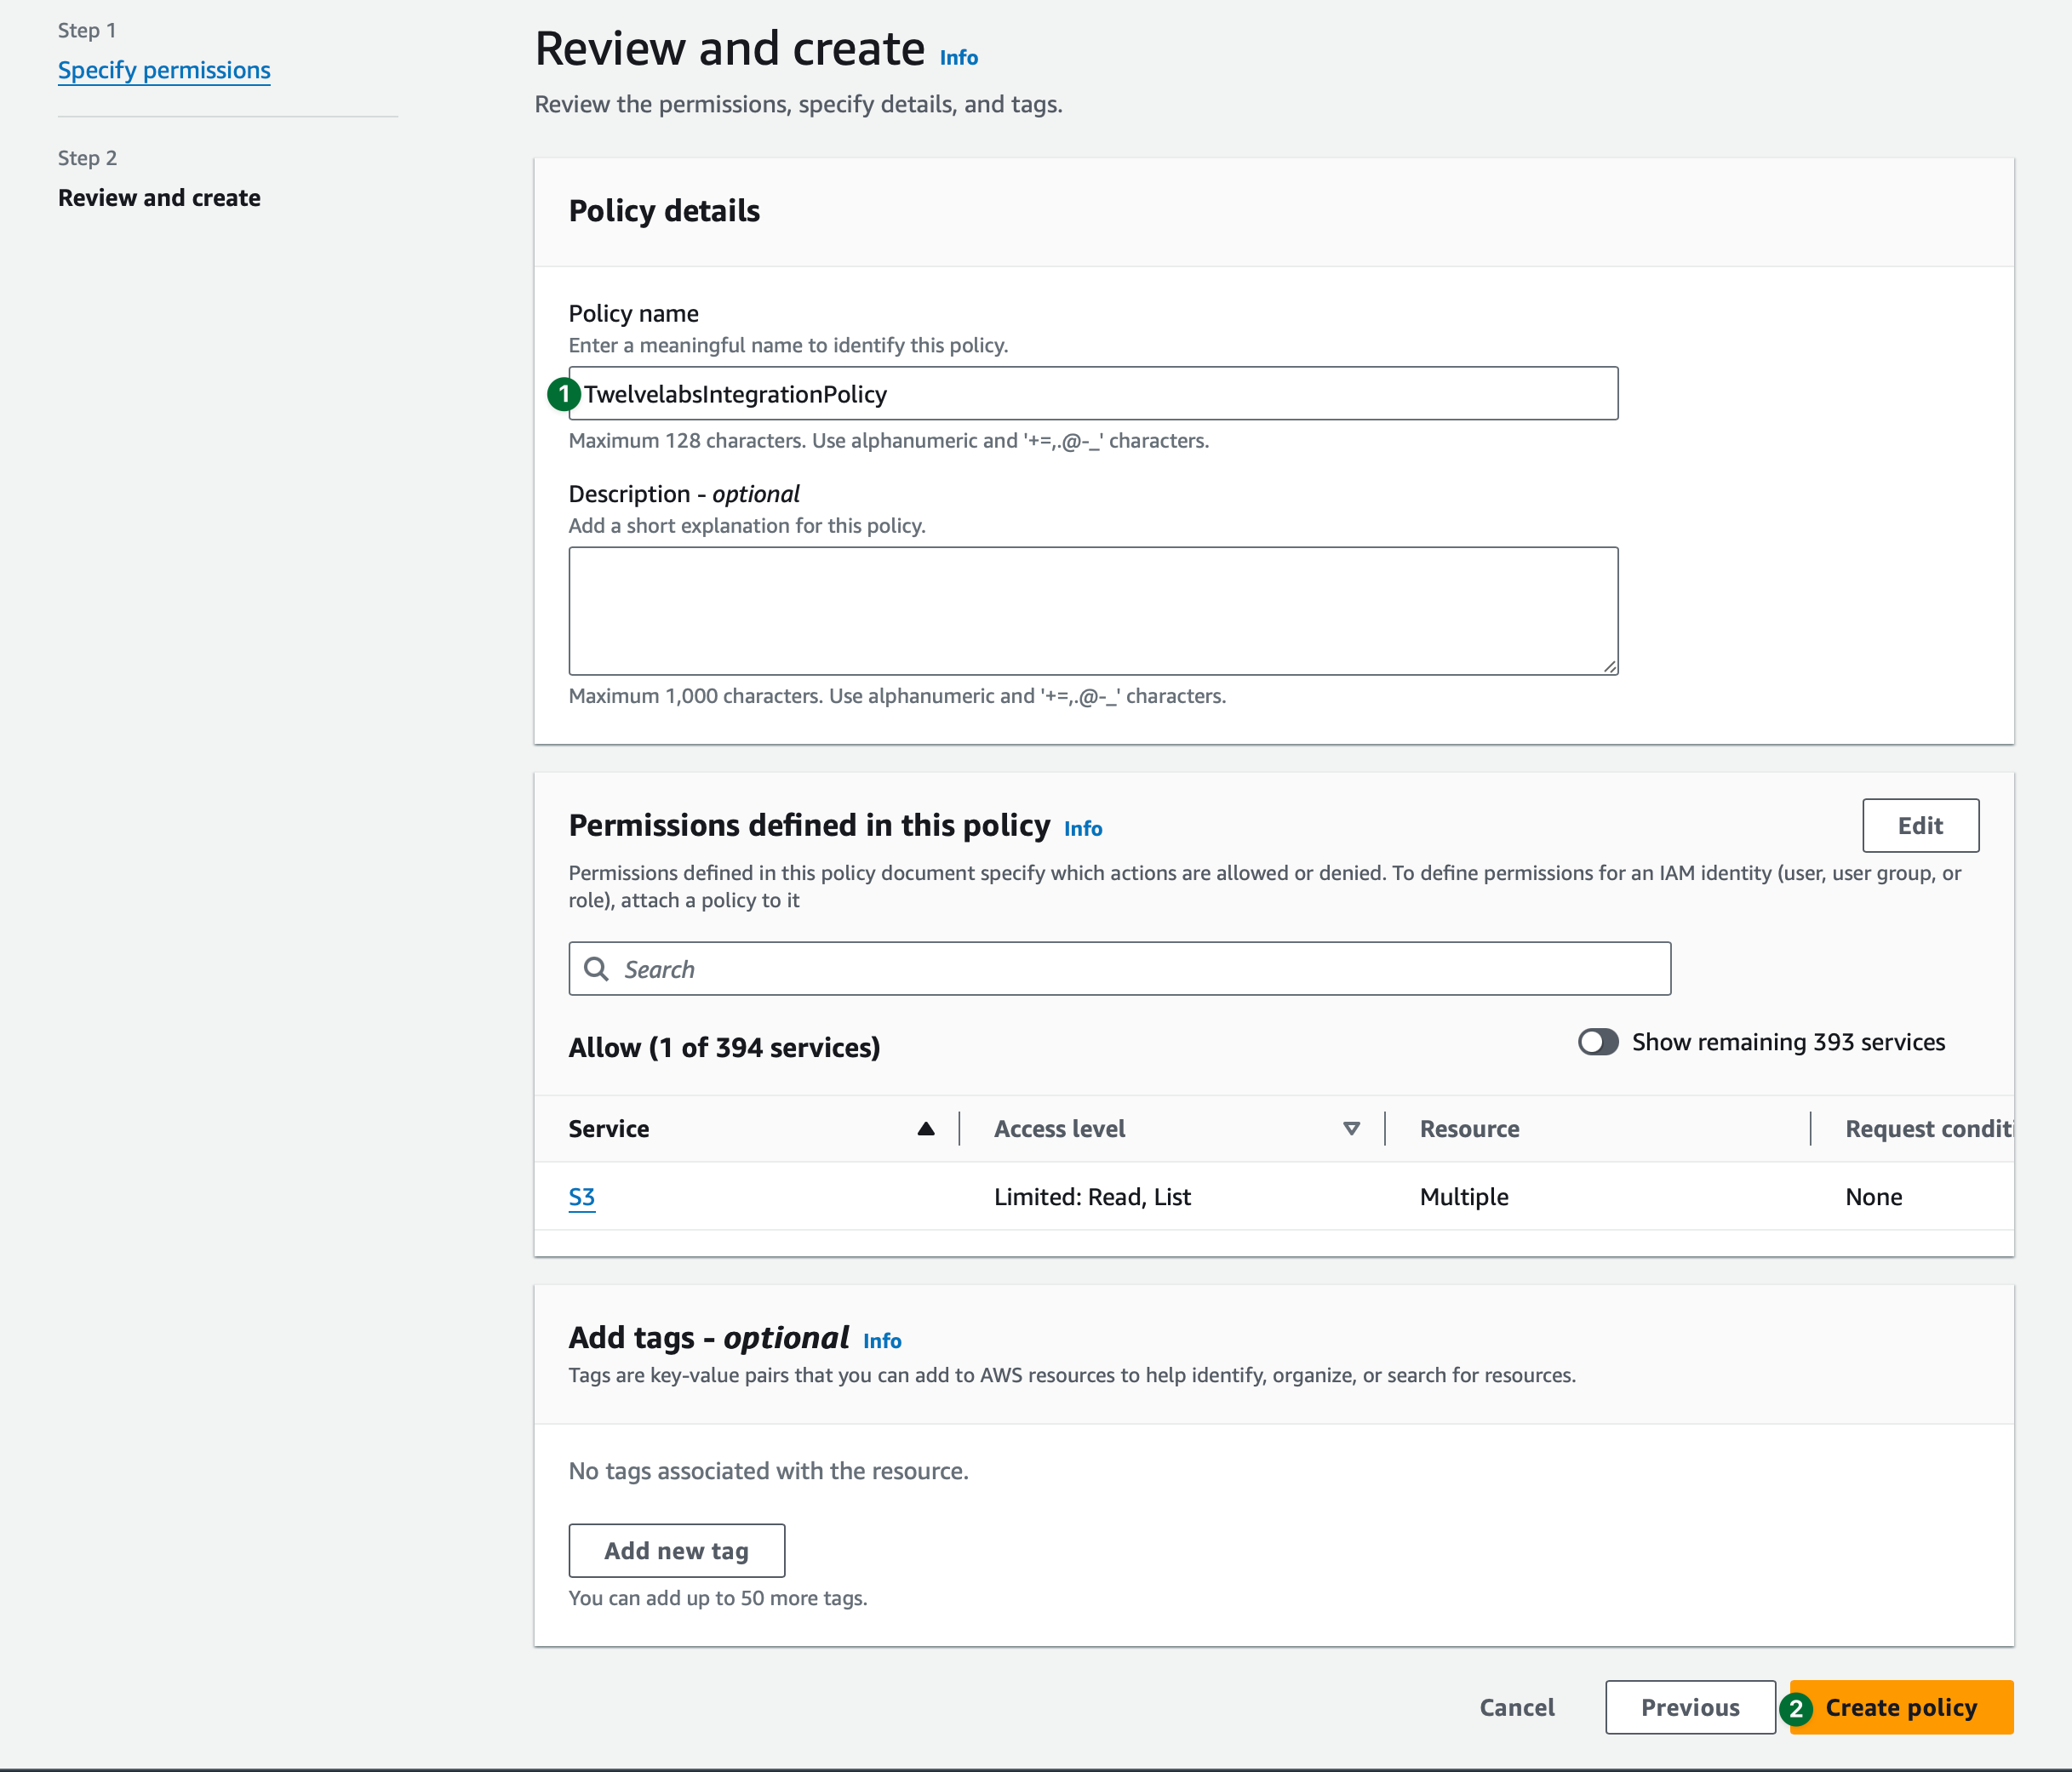Go back with Previous button
This screenshot has height=1772, width=2072.
coord(1689,1708)
